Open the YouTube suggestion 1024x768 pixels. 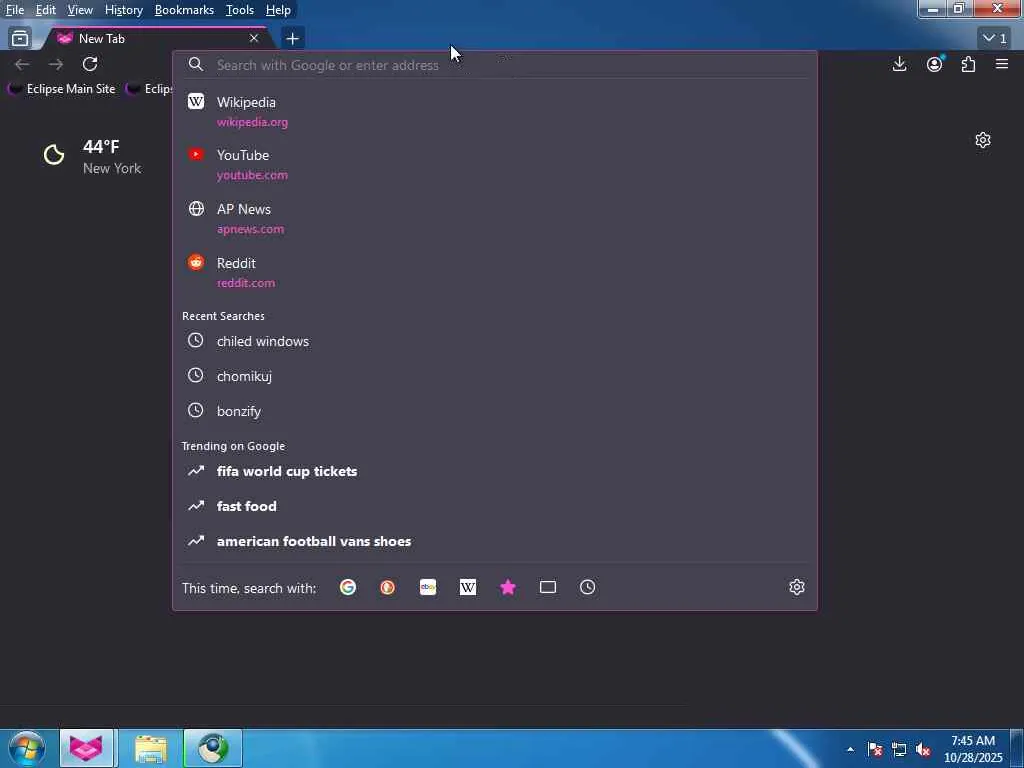[495, 165]
